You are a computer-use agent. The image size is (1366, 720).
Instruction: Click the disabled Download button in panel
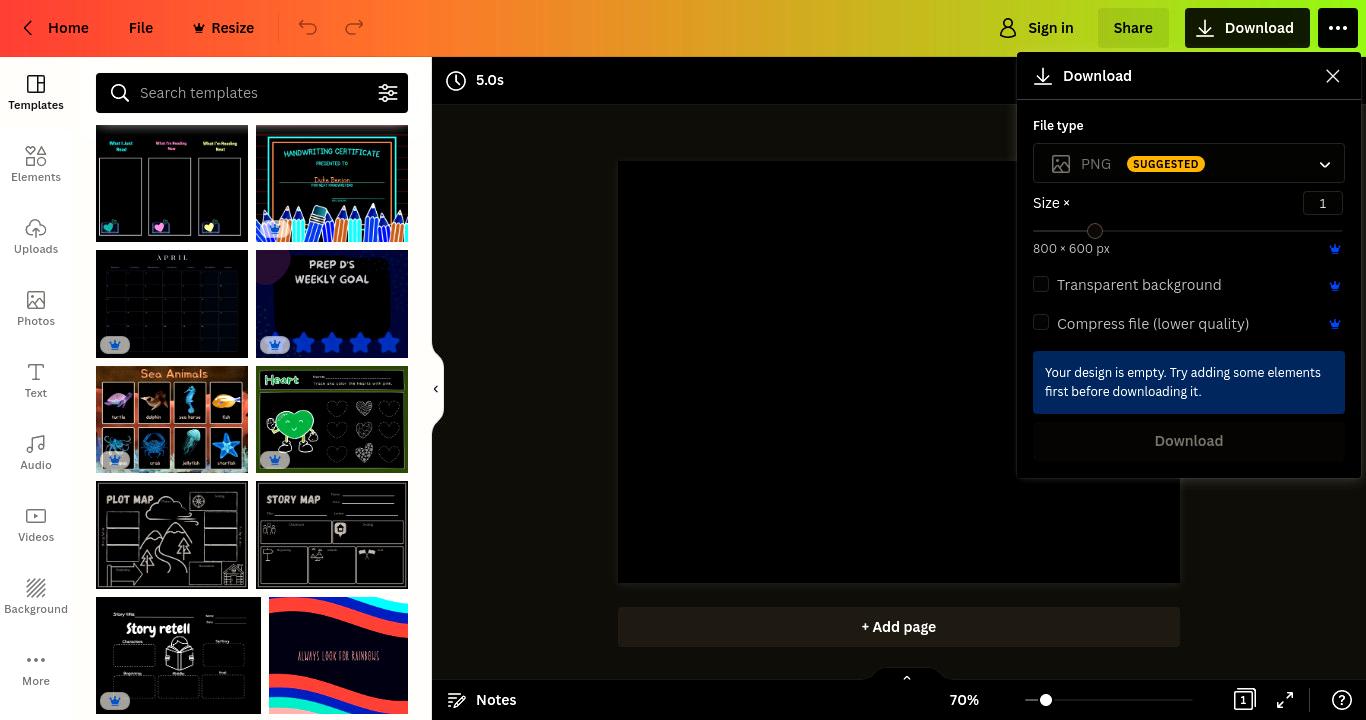pos(1189,441)
